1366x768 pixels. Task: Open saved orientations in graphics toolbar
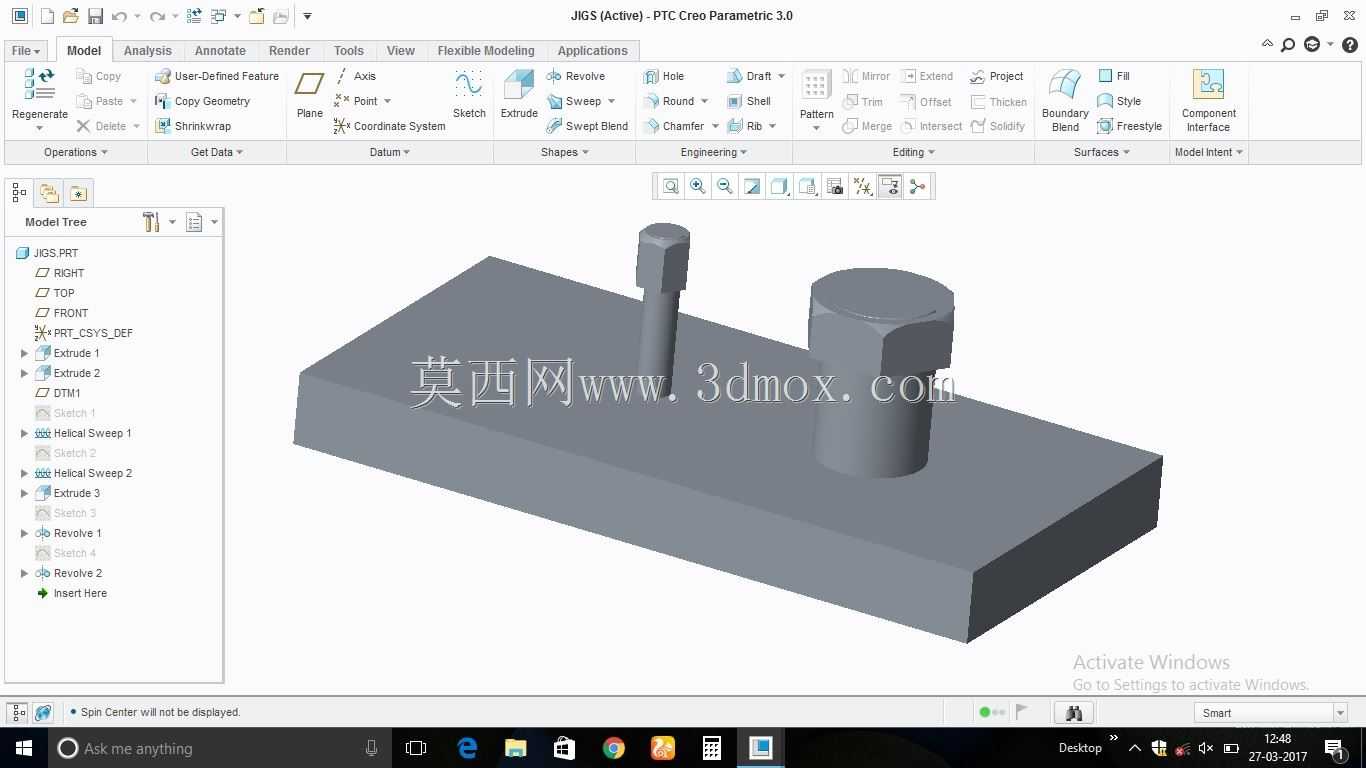808,186
